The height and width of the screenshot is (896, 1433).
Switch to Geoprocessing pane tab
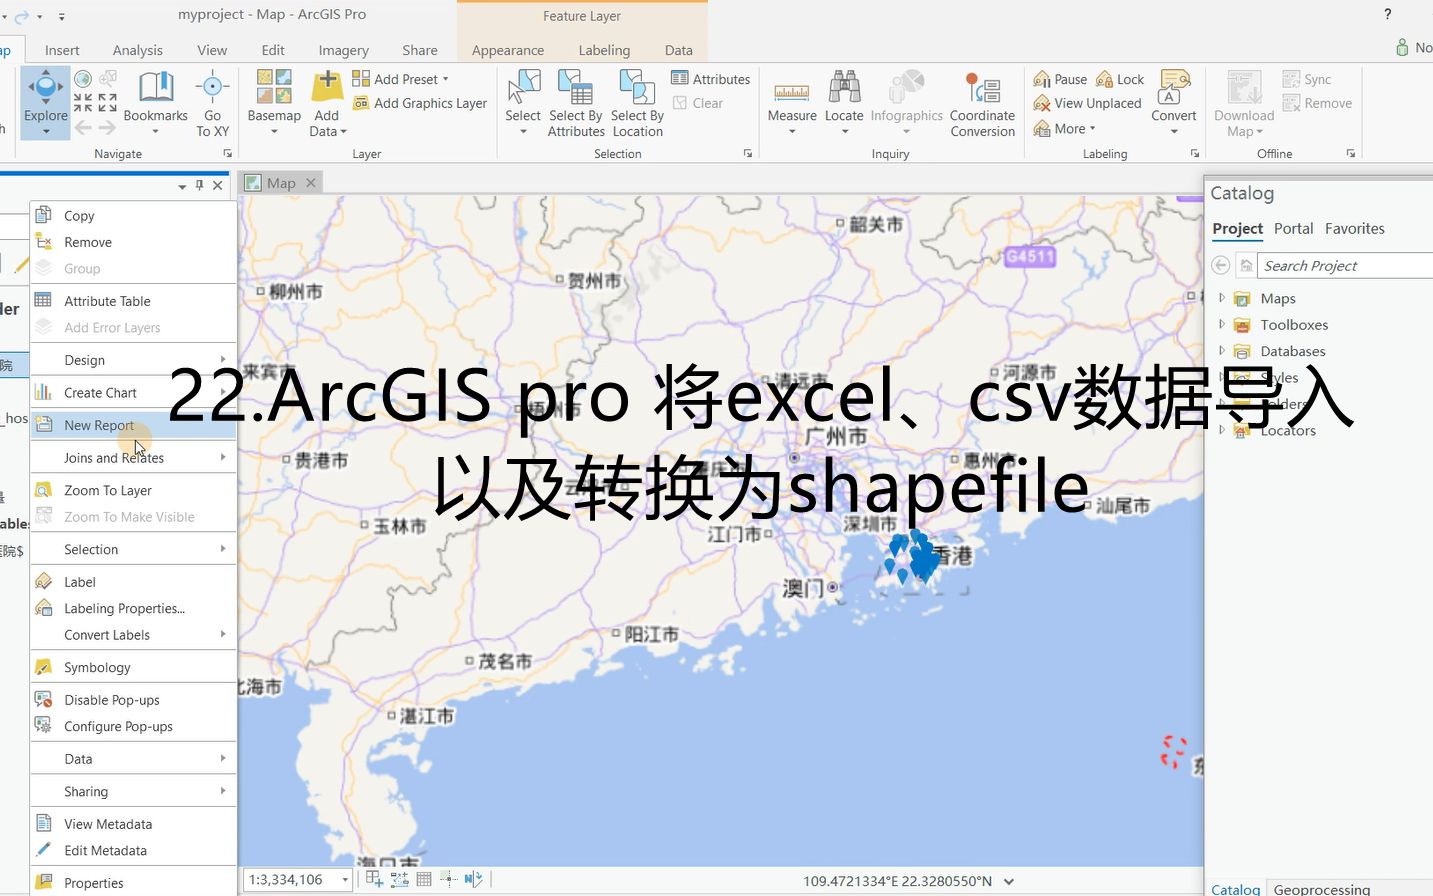click(x=1322, y=889)
